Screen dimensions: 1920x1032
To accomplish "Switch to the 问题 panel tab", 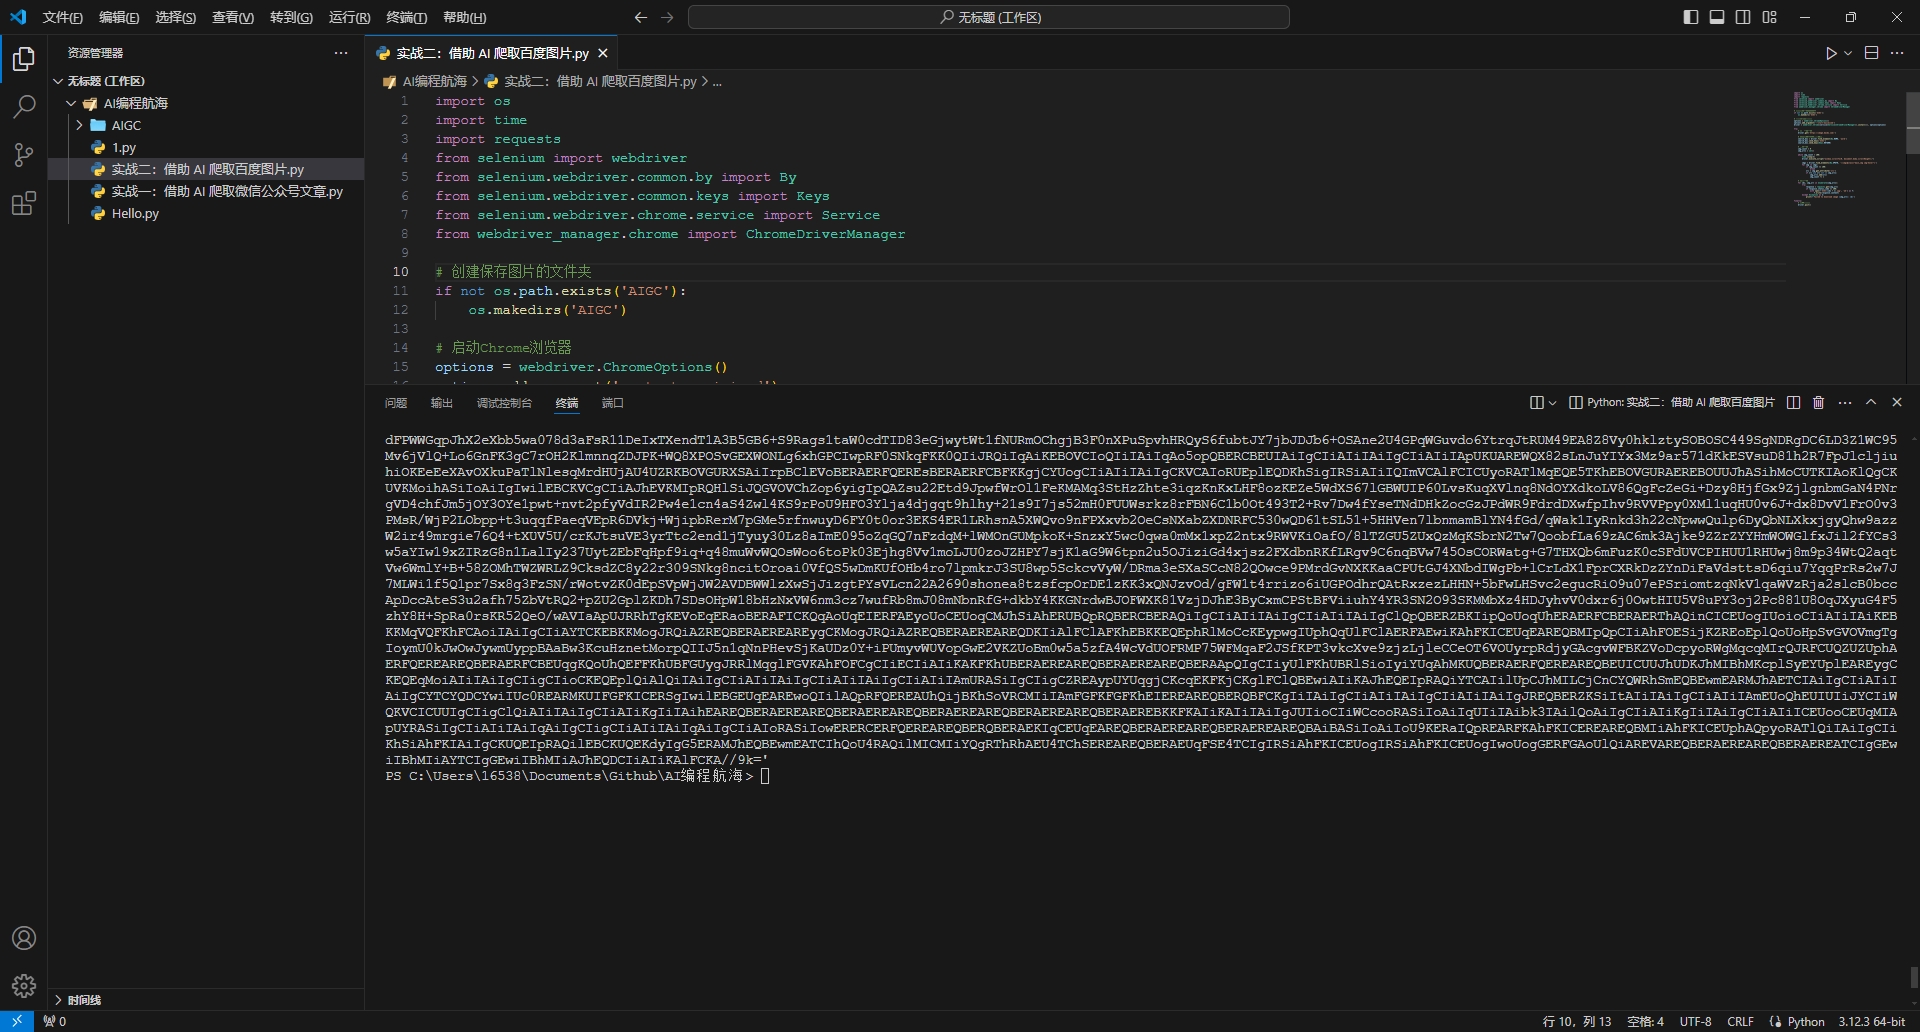I will [396, 403].
